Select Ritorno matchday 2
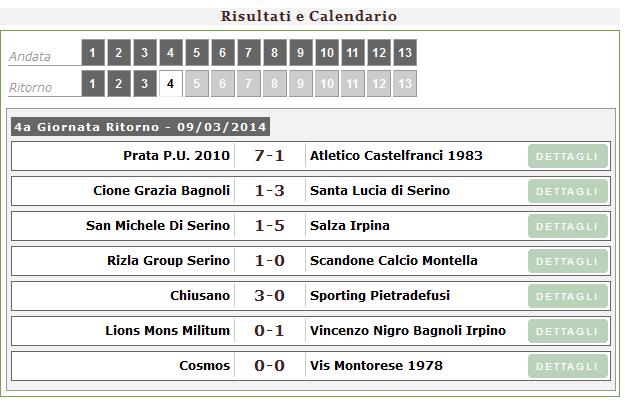625x411 pixels. pyautogui.click(x=118, y=84)
